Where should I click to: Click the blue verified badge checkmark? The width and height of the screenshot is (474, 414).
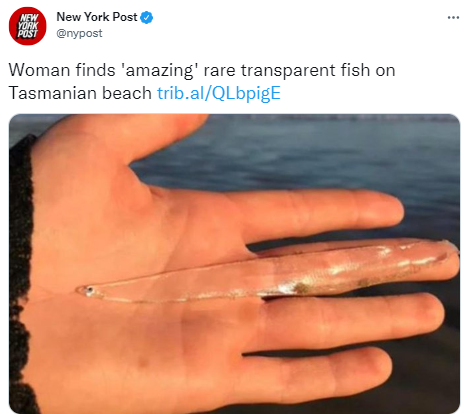pos(147,17)
